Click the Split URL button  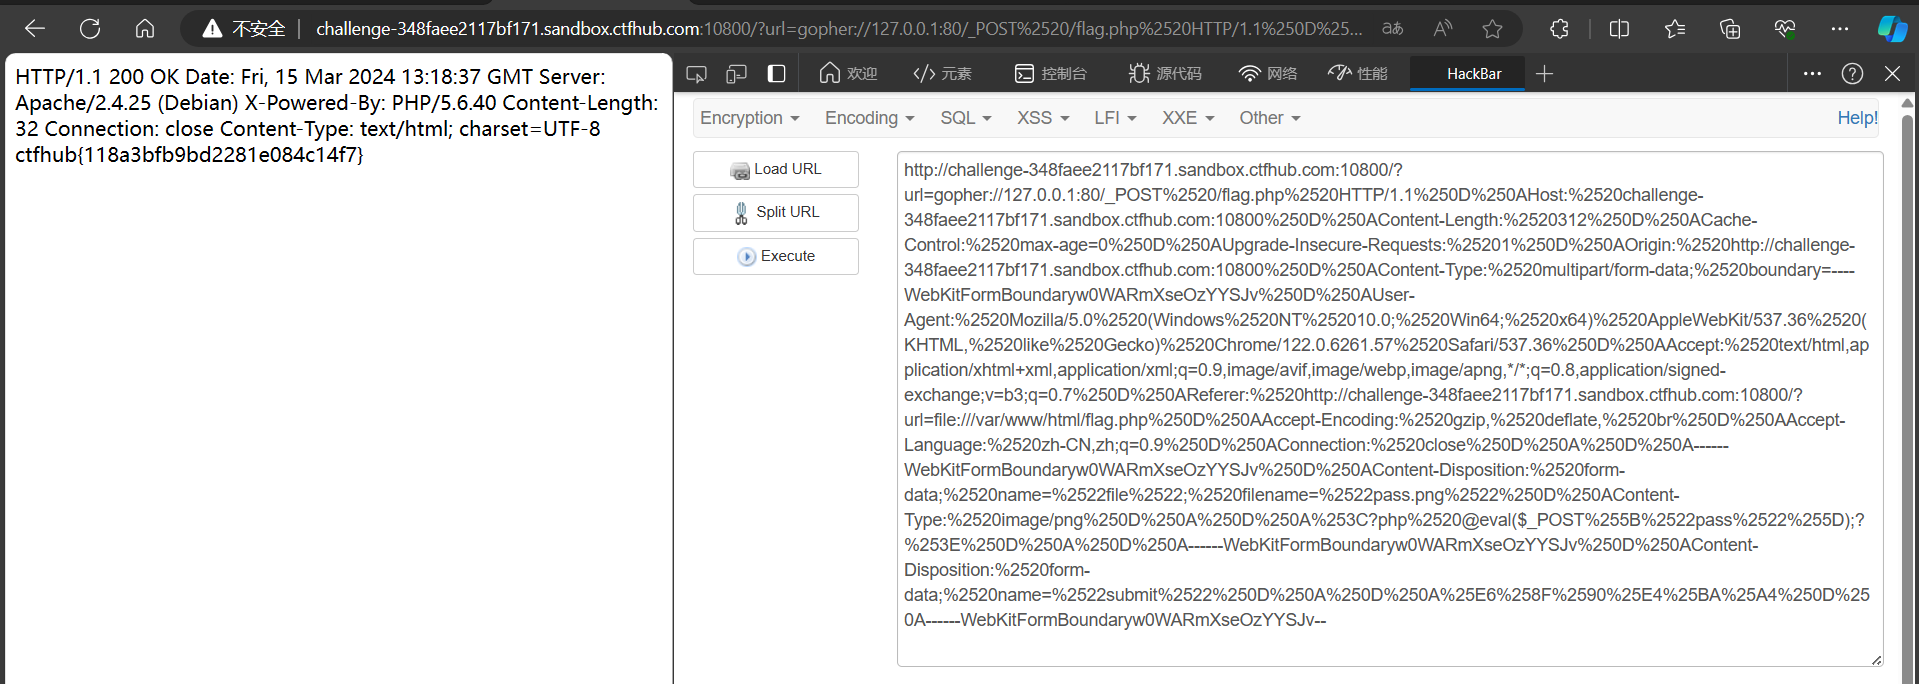coord(775,212)
